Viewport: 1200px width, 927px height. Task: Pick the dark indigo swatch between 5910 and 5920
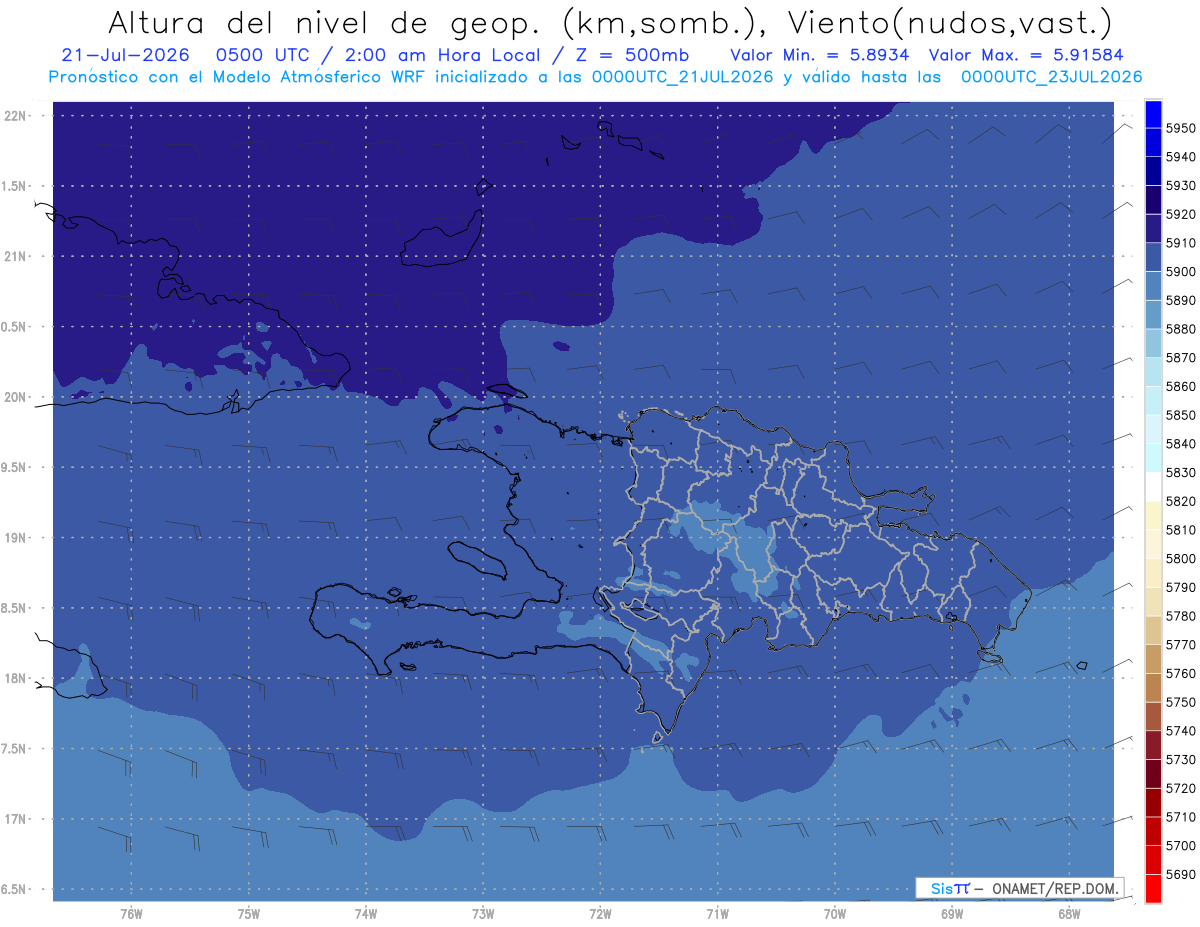pos(1153,229)
